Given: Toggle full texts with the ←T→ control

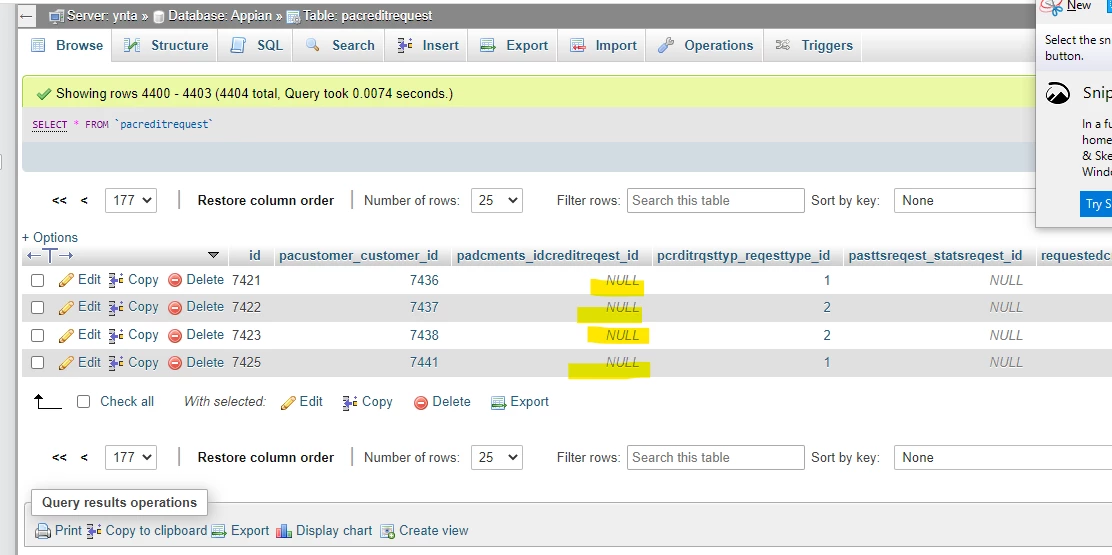Looking at the screenshot, I should pos(50,256).
